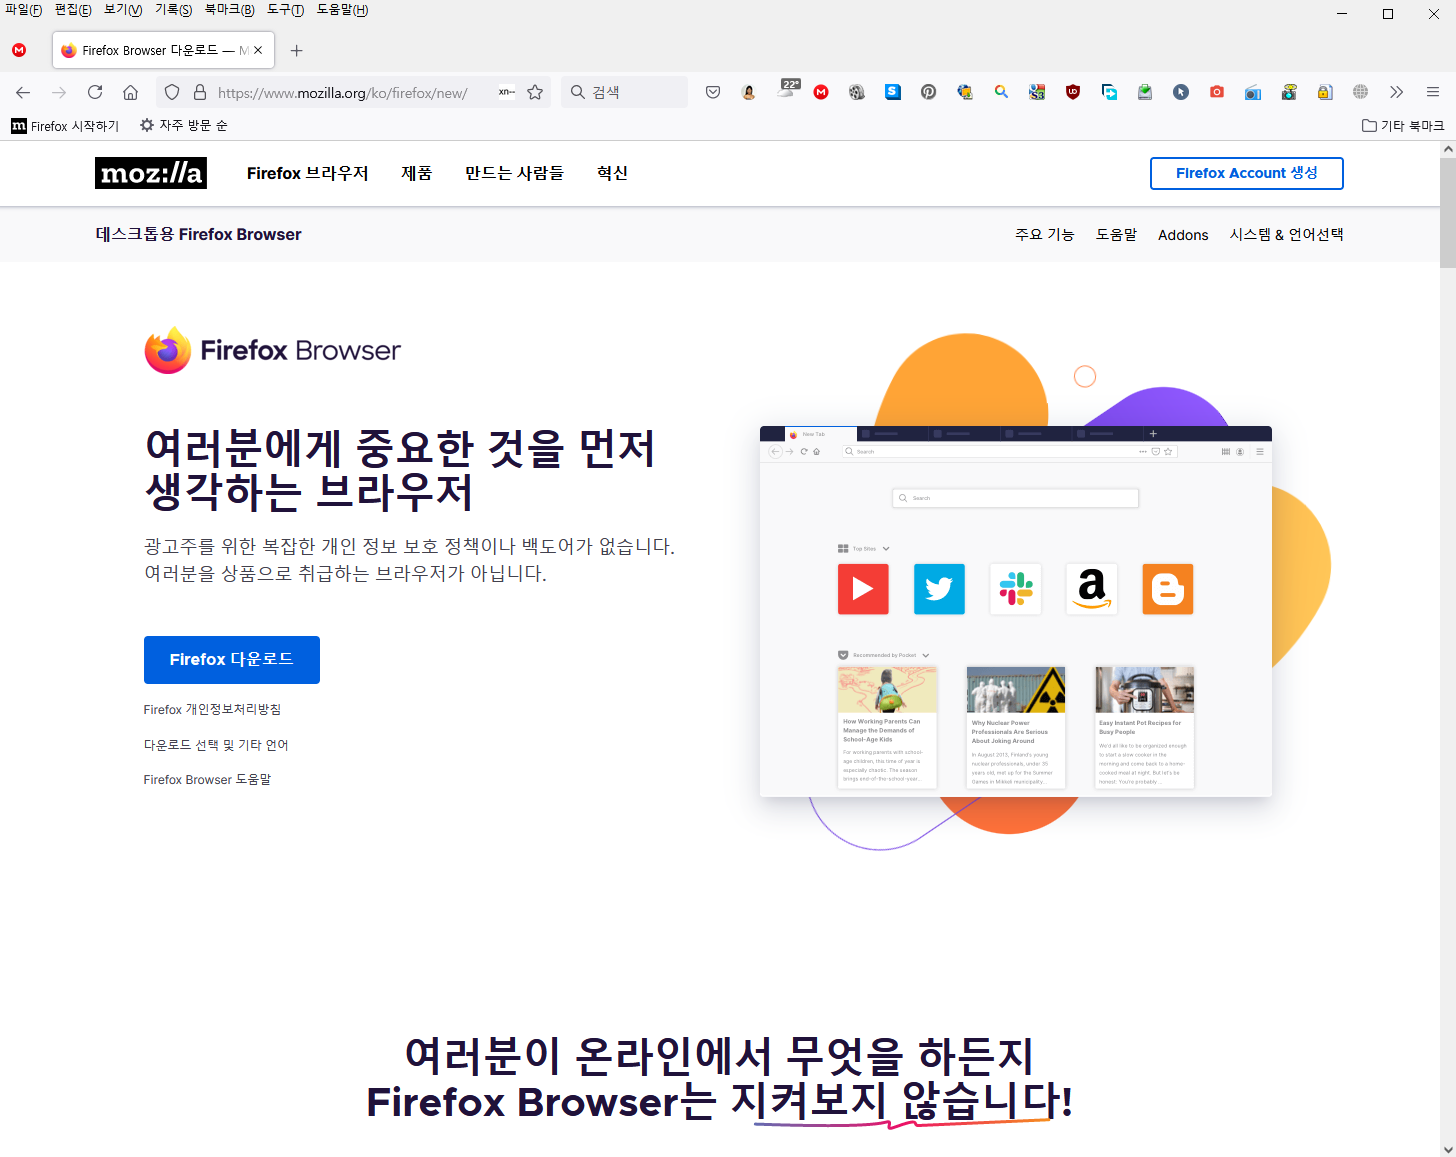1456x1157 pixels.
Task: Click the blue Firefox 다운로드 button
Action: pos(232,660)
